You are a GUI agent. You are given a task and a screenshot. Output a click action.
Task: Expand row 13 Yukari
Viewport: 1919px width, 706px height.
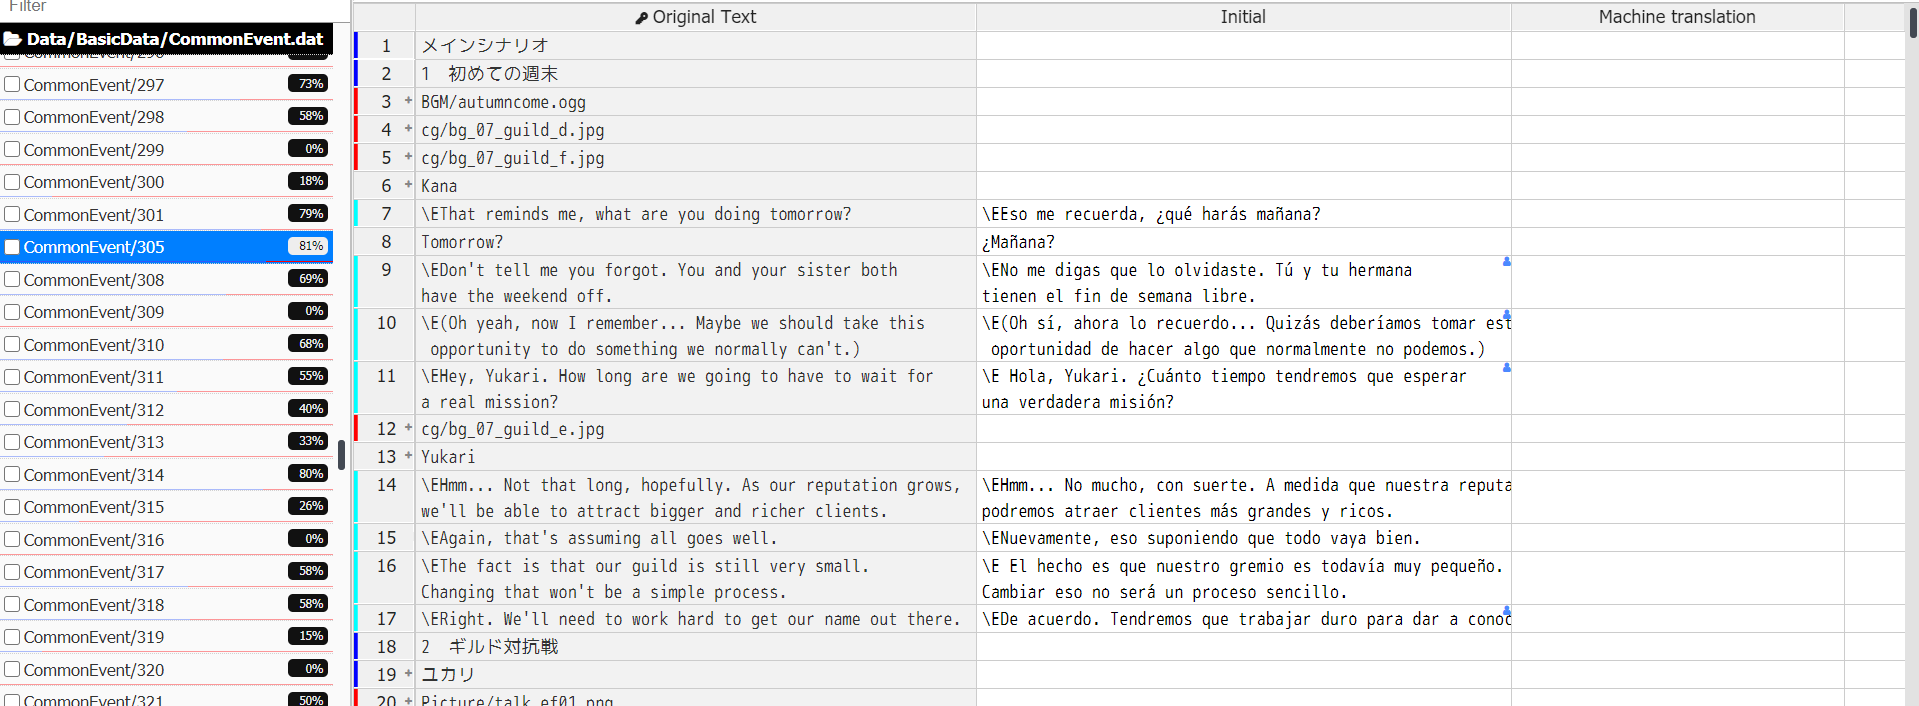coord(408,456)
